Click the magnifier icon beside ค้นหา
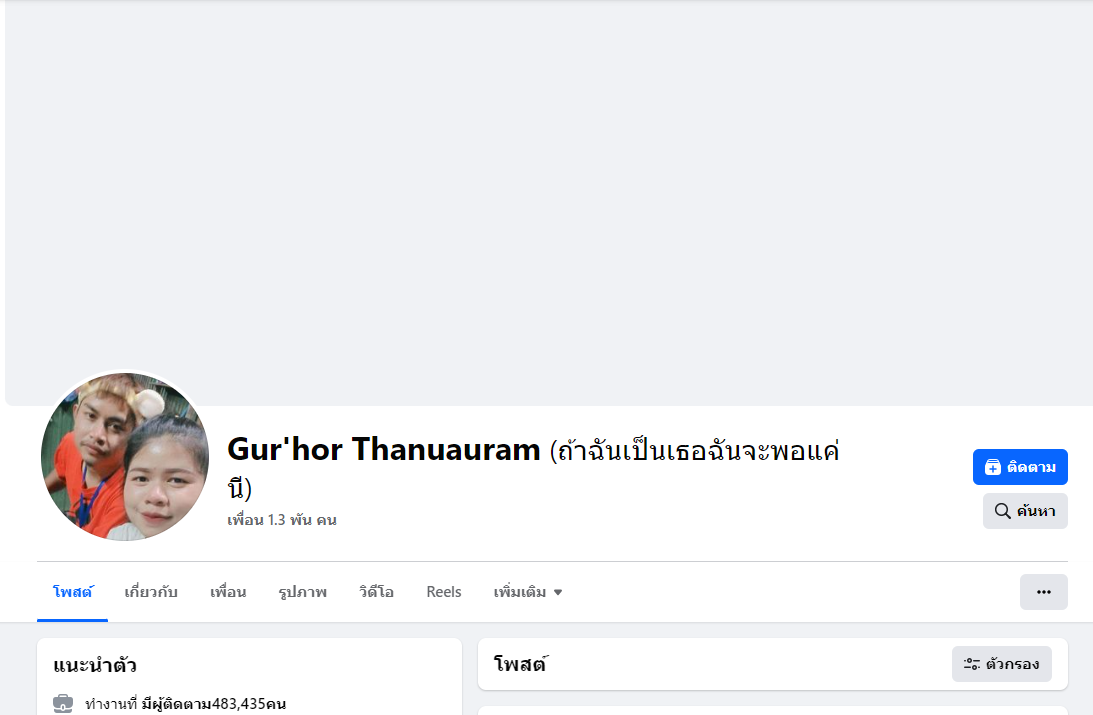 click(x=1002, y=511)
